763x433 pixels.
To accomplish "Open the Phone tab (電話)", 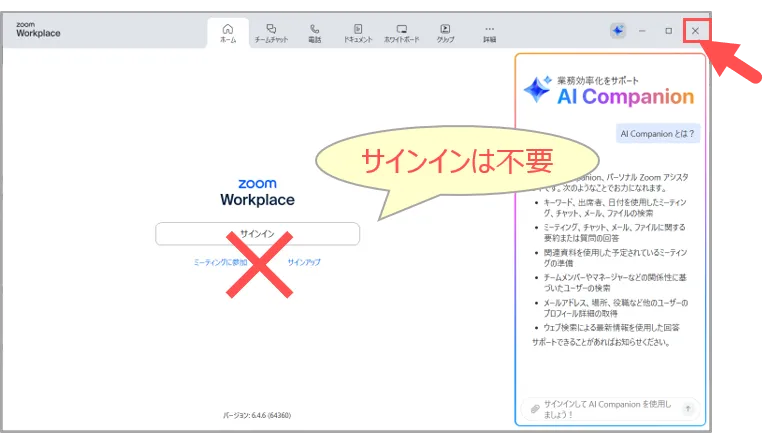I will (x=314, y=33).
